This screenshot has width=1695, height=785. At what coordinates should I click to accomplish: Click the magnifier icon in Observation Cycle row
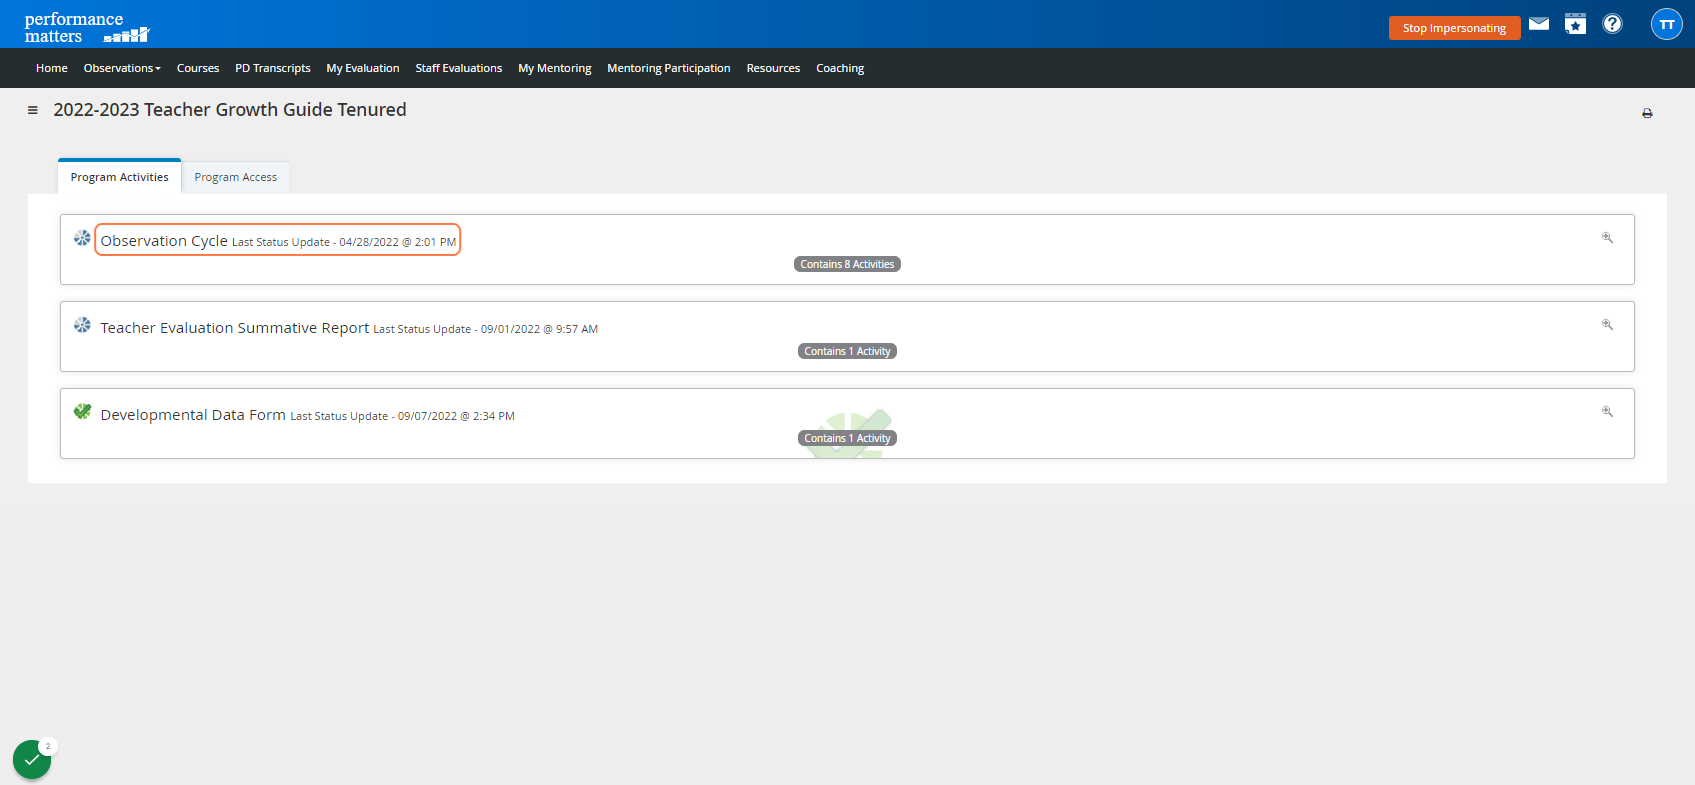1607,238
